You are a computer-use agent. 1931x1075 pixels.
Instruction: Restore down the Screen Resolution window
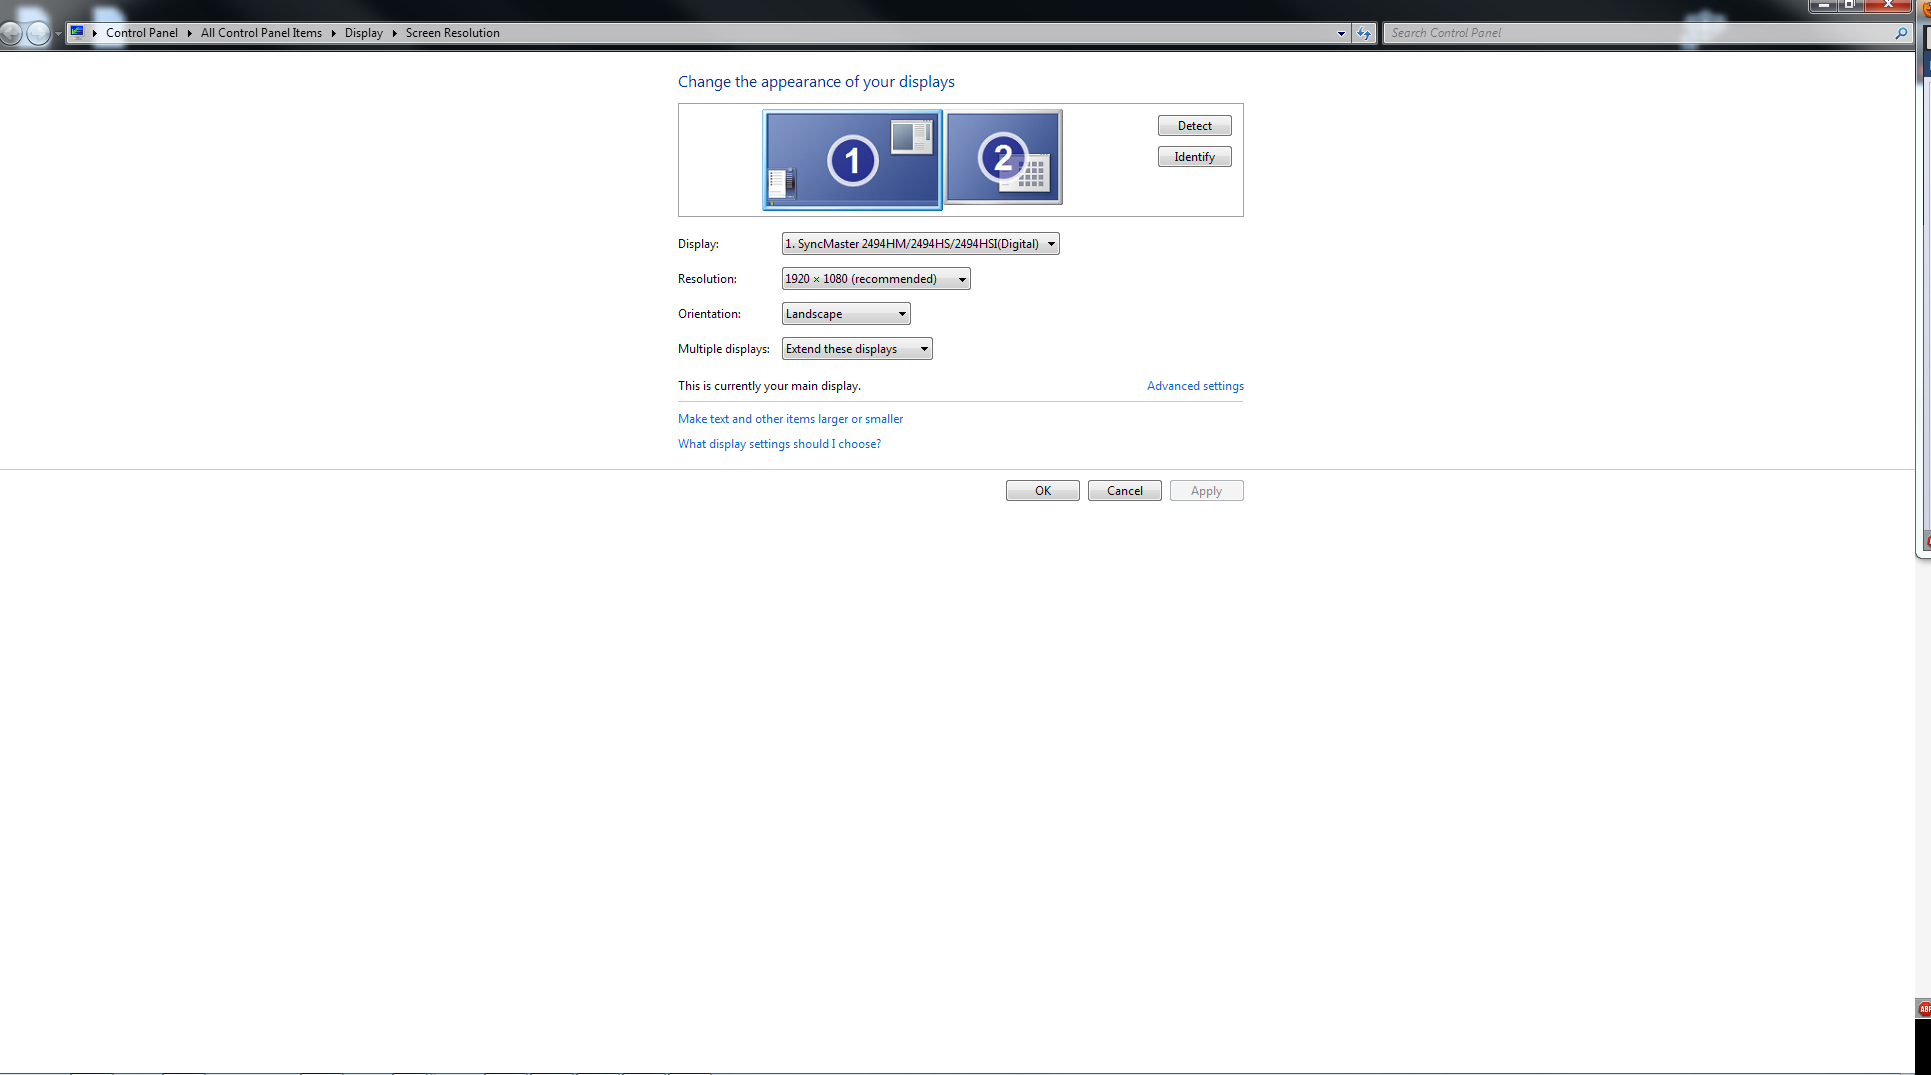[1851, 5]
